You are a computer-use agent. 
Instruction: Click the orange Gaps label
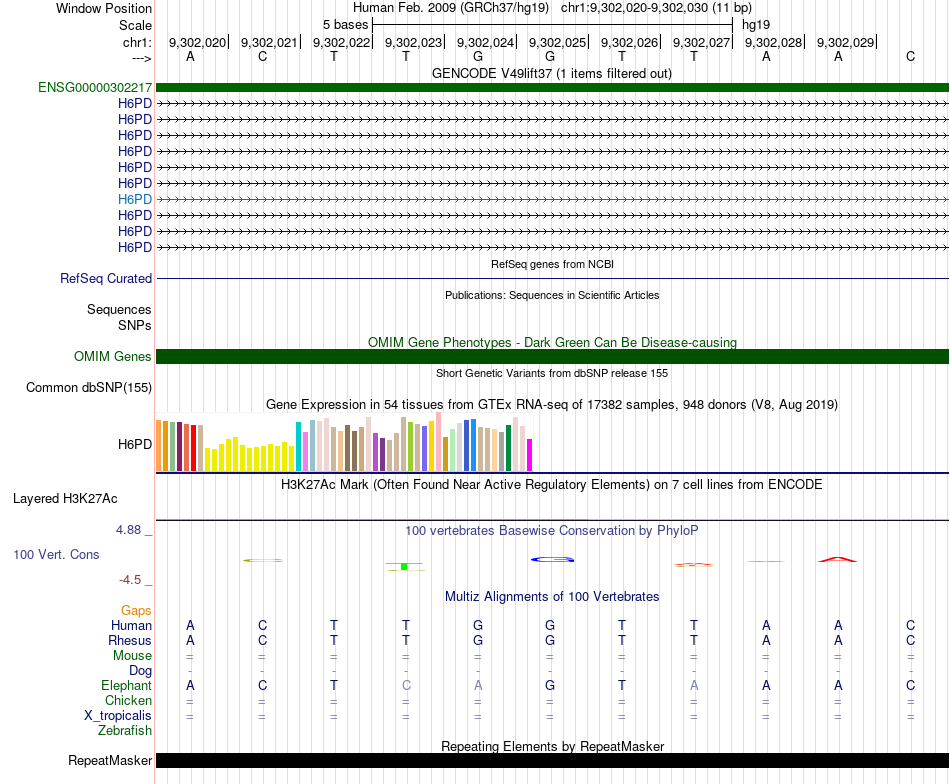pyautogui.click(x=136, y=611)
